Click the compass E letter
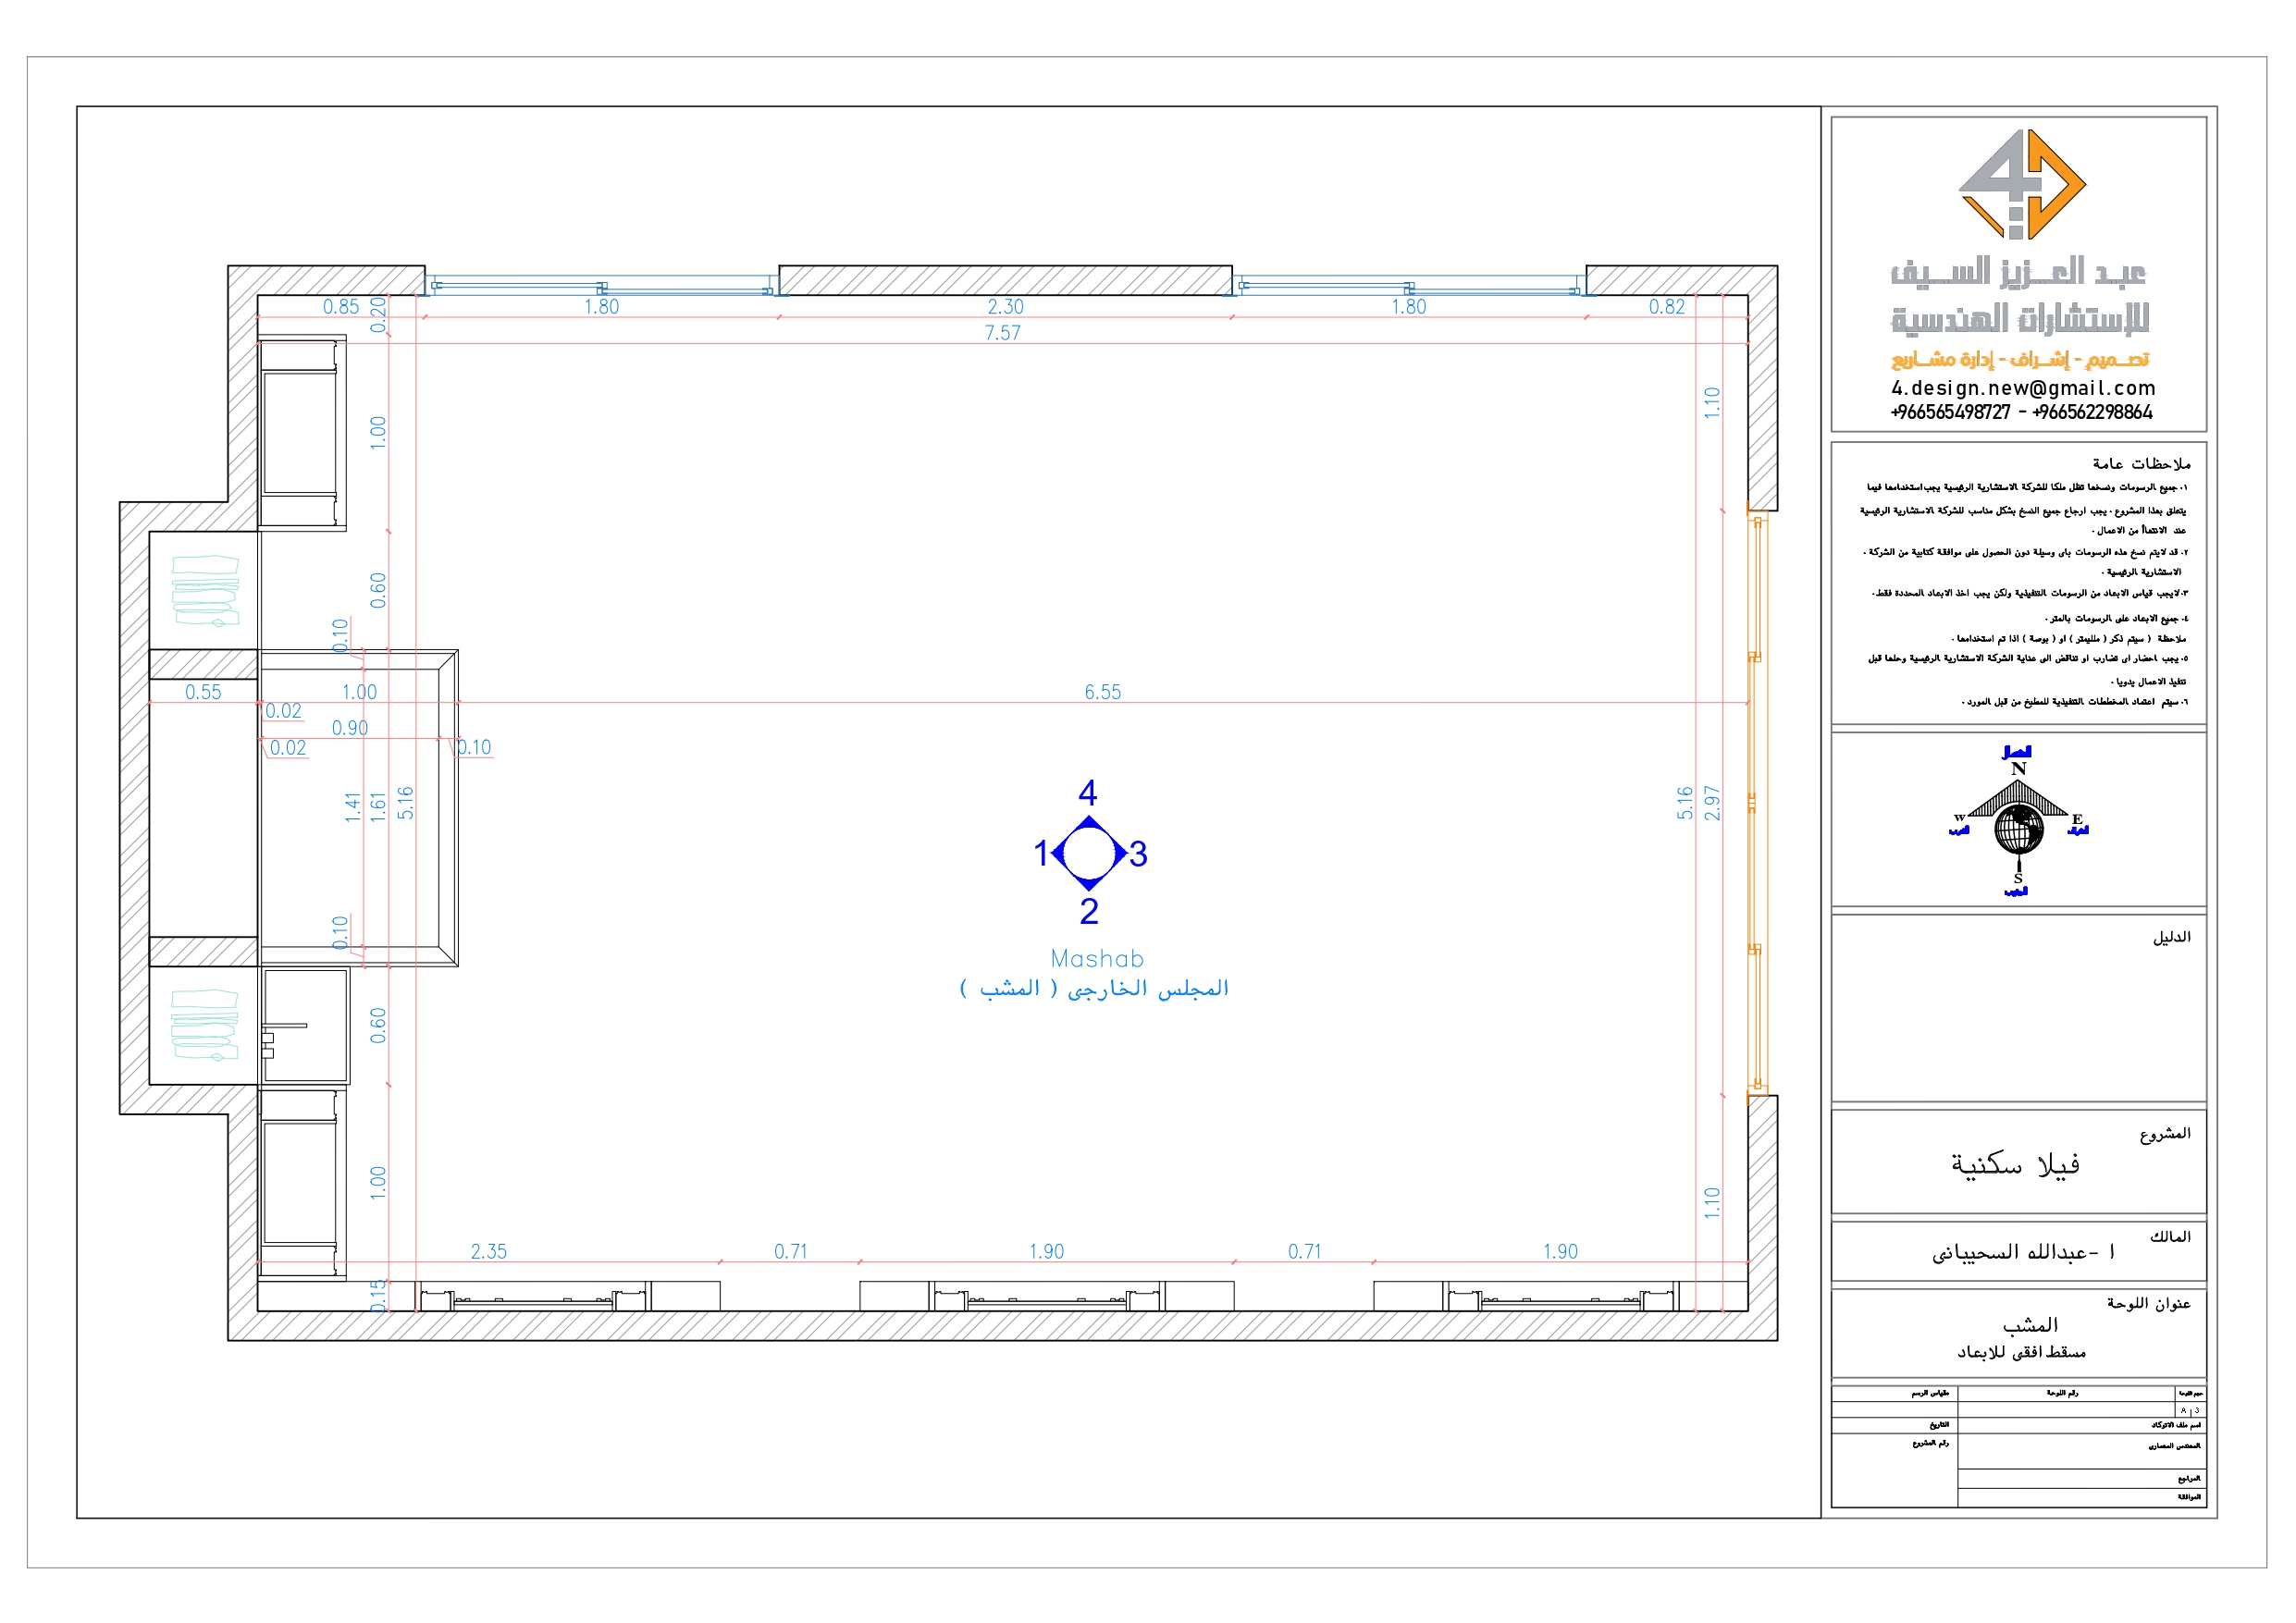The image size is (2296, 1623). click(2077, 819)
